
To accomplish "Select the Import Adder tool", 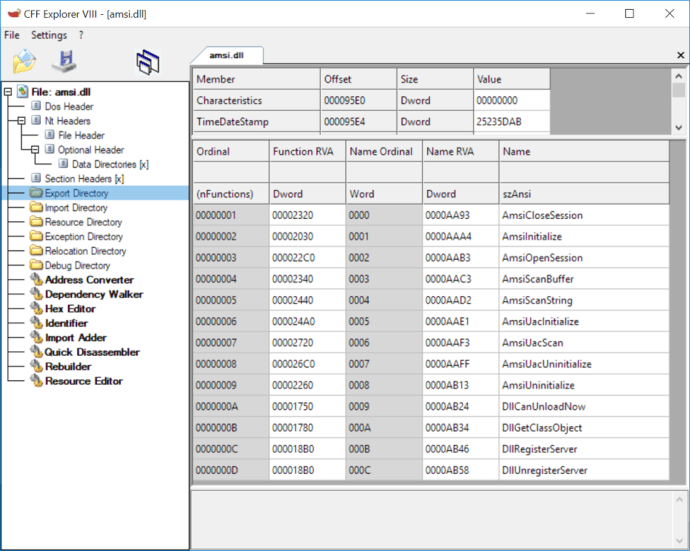I will point(74,338).
